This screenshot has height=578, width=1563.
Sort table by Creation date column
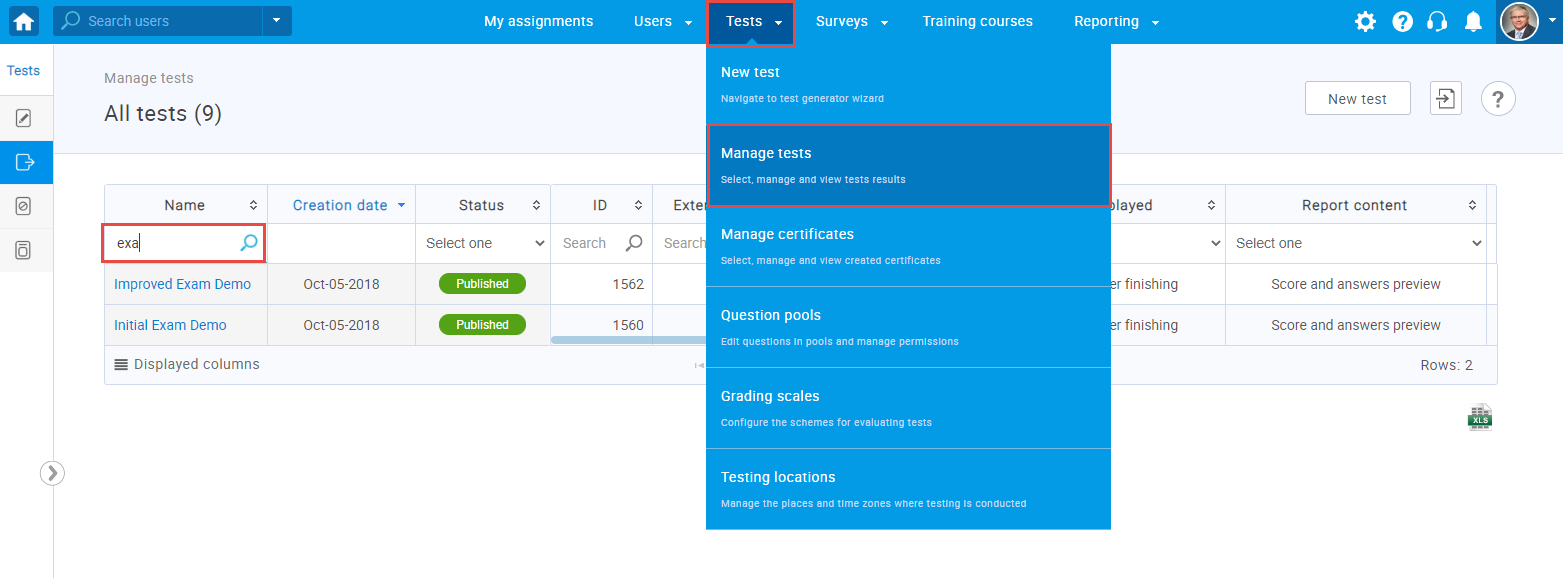tap(341, 205)
